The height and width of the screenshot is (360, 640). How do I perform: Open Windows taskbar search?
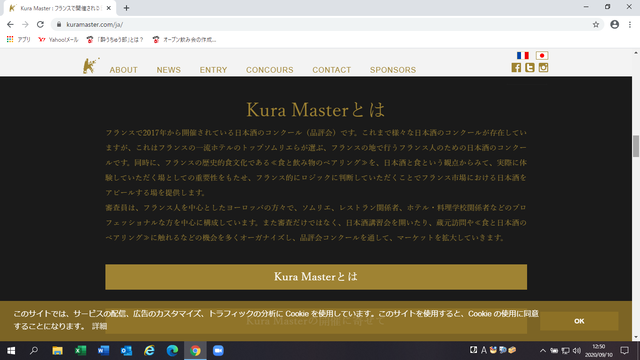(34, 351)
